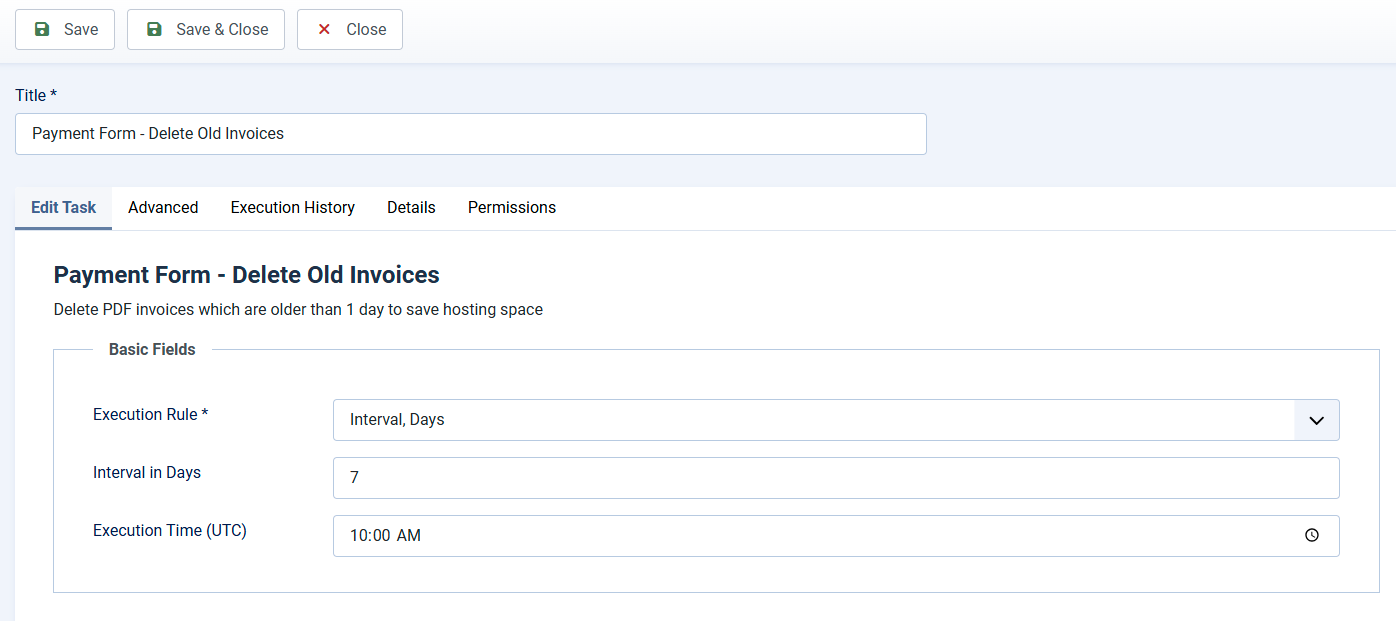This screenshot has height=621, width=1396.
Task: Click the 'Title *' label
Action: coord(36,95)
